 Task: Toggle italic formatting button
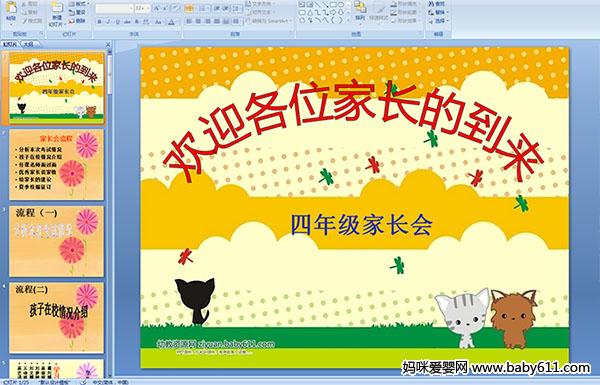pos(108,22)
